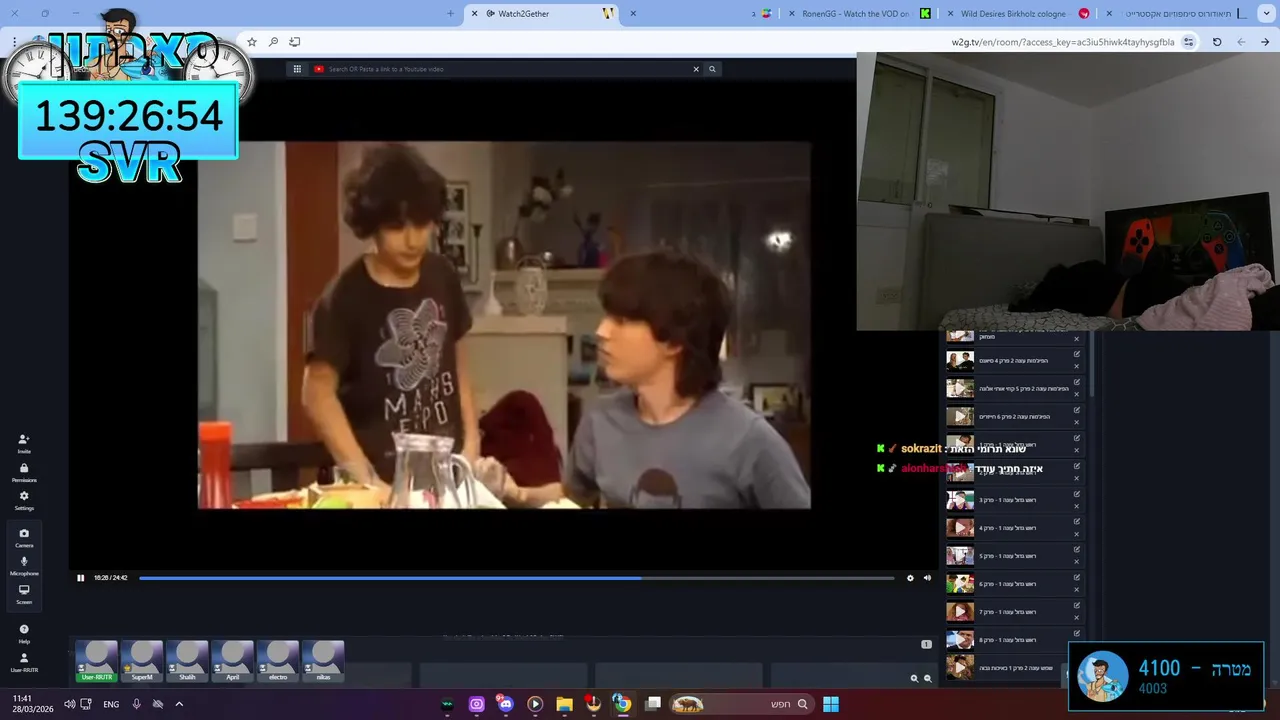Click the search magnifier button
Screen dimensions: 1280x720
tap(712, 69)
